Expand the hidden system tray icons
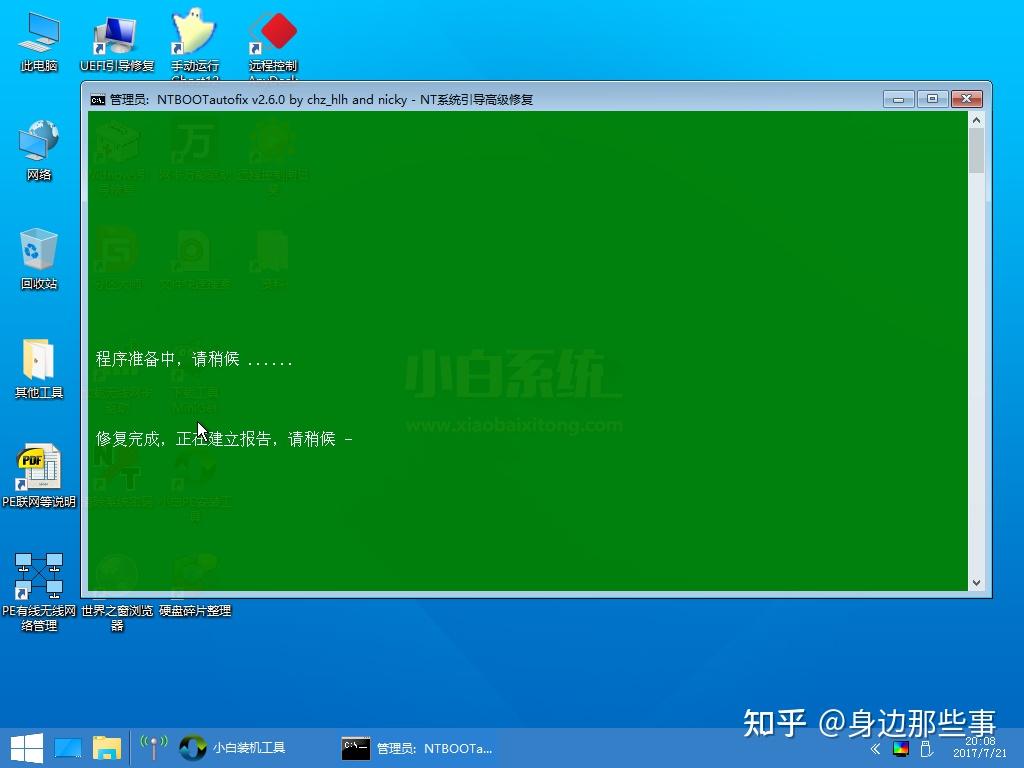The width and height of the screenshot is (1024, 768). pos(874,748)
